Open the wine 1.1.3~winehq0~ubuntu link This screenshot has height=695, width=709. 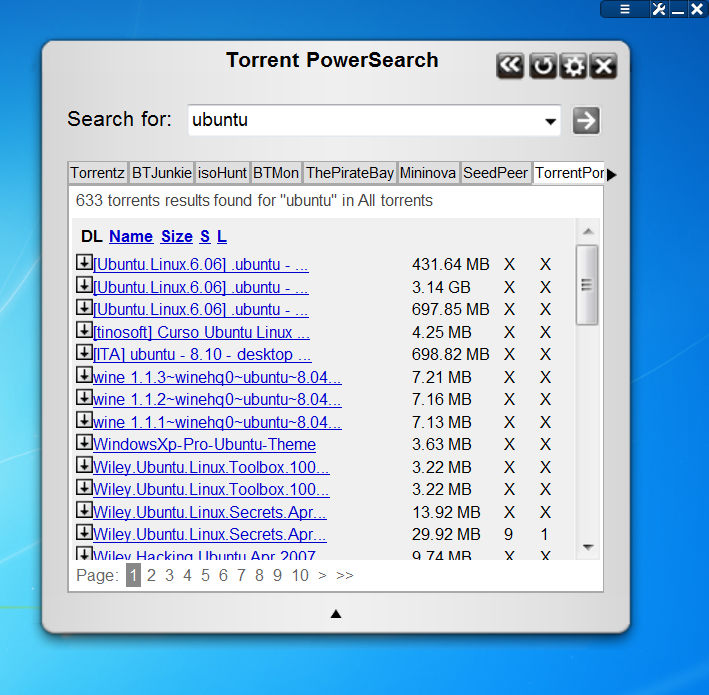tap(217, 377)
